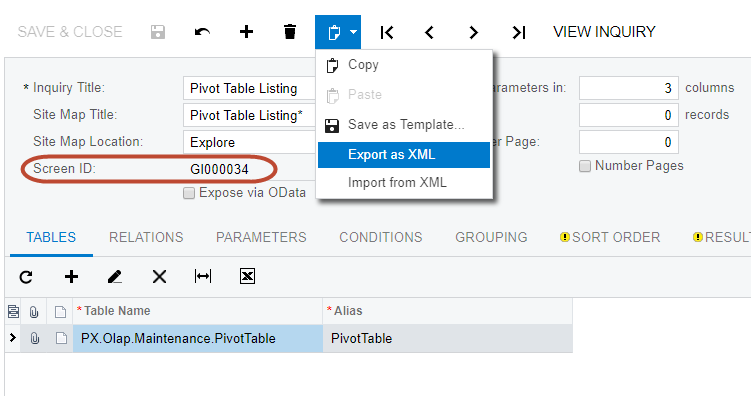
Task: Refresh the tables grid
Action: (x=26, y=277)
